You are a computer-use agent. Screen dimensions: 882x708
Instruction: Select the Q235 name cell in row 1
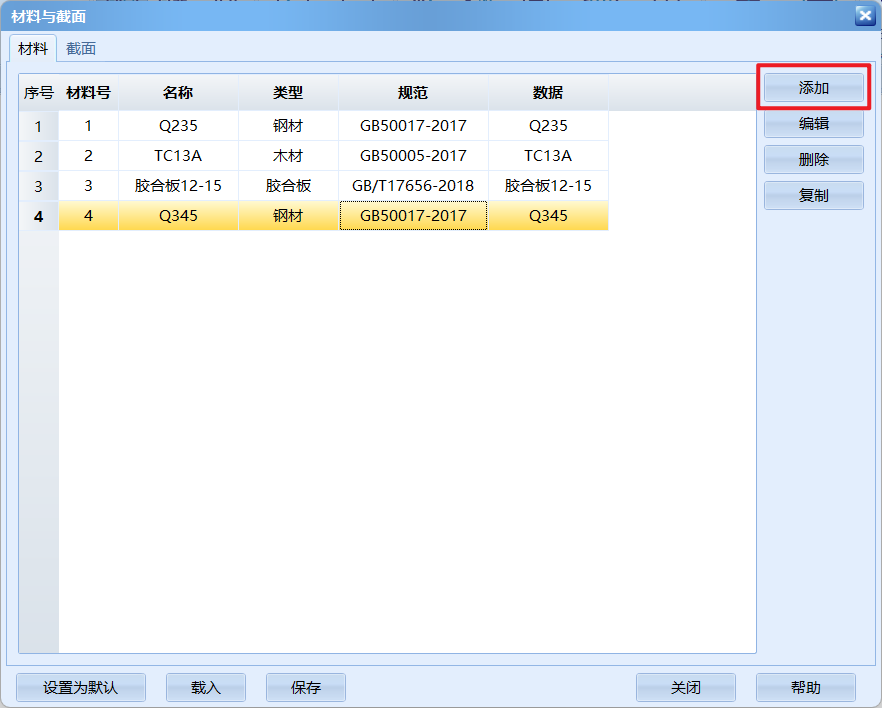coord(178,126)
